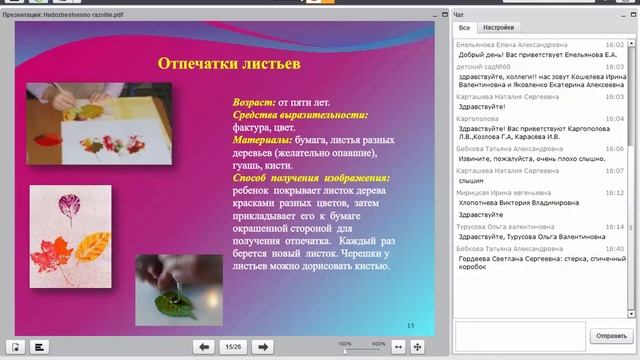The height and width of the screenshot is (360, 640).
Task: Click the chat scrollbar down arrow
Action: (x=631, y=314)
